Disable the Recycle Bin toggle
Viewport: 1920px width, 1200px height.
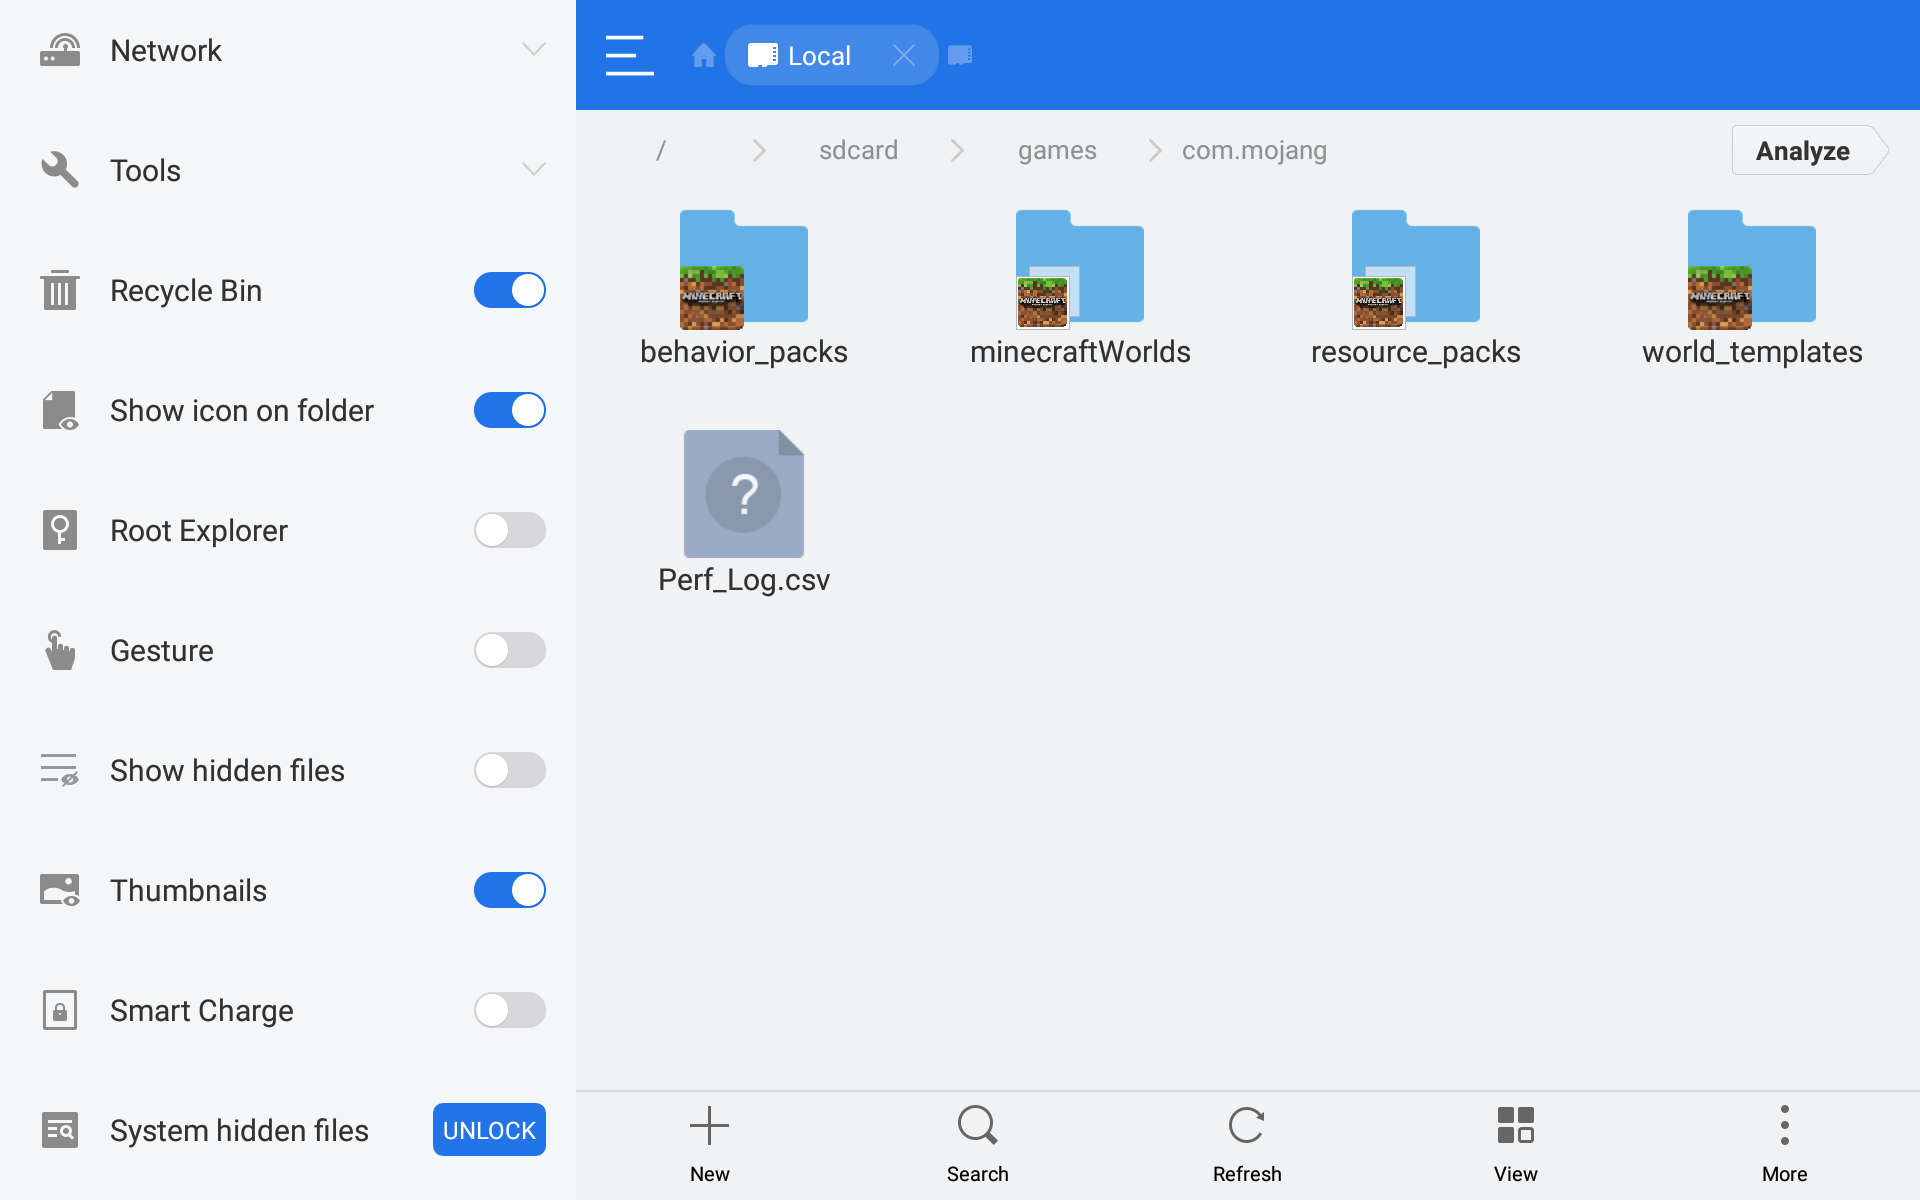pyautogui.click(x=509, y=290)
